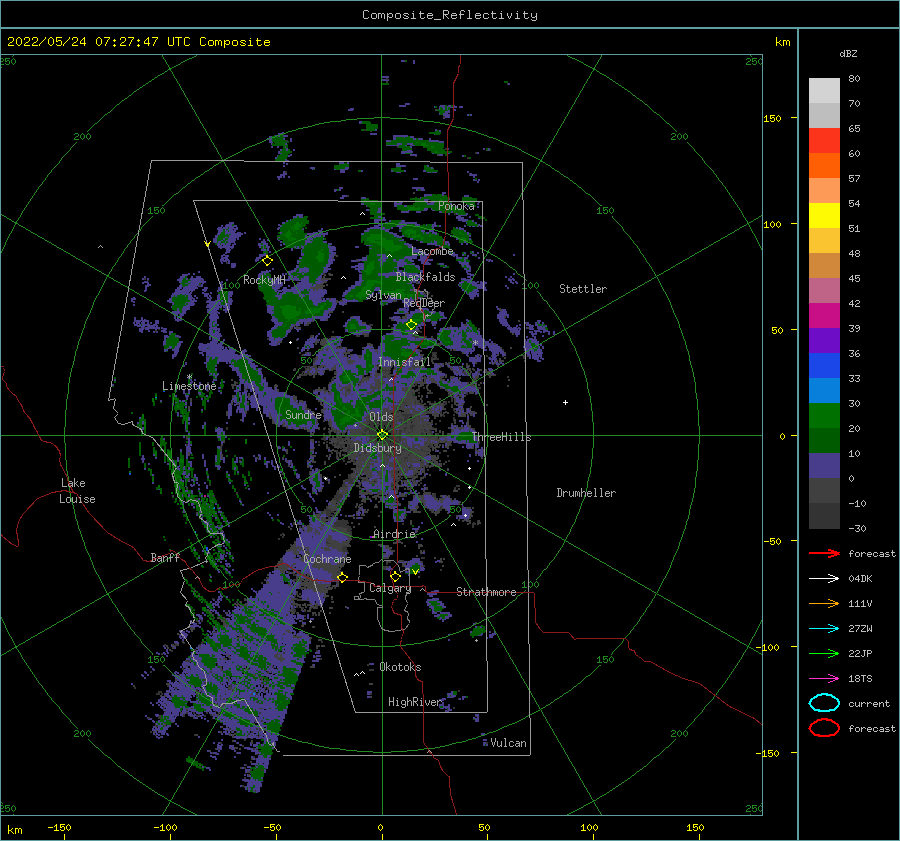This screenshot has width=900, height=841.
Task: Select the yellow 51-54 dBZ color swatch
Action: pos(824,216)
